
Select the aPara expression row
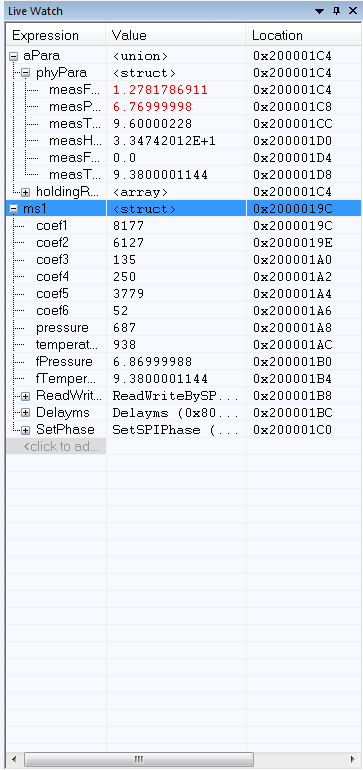click(x=184, y=56)
